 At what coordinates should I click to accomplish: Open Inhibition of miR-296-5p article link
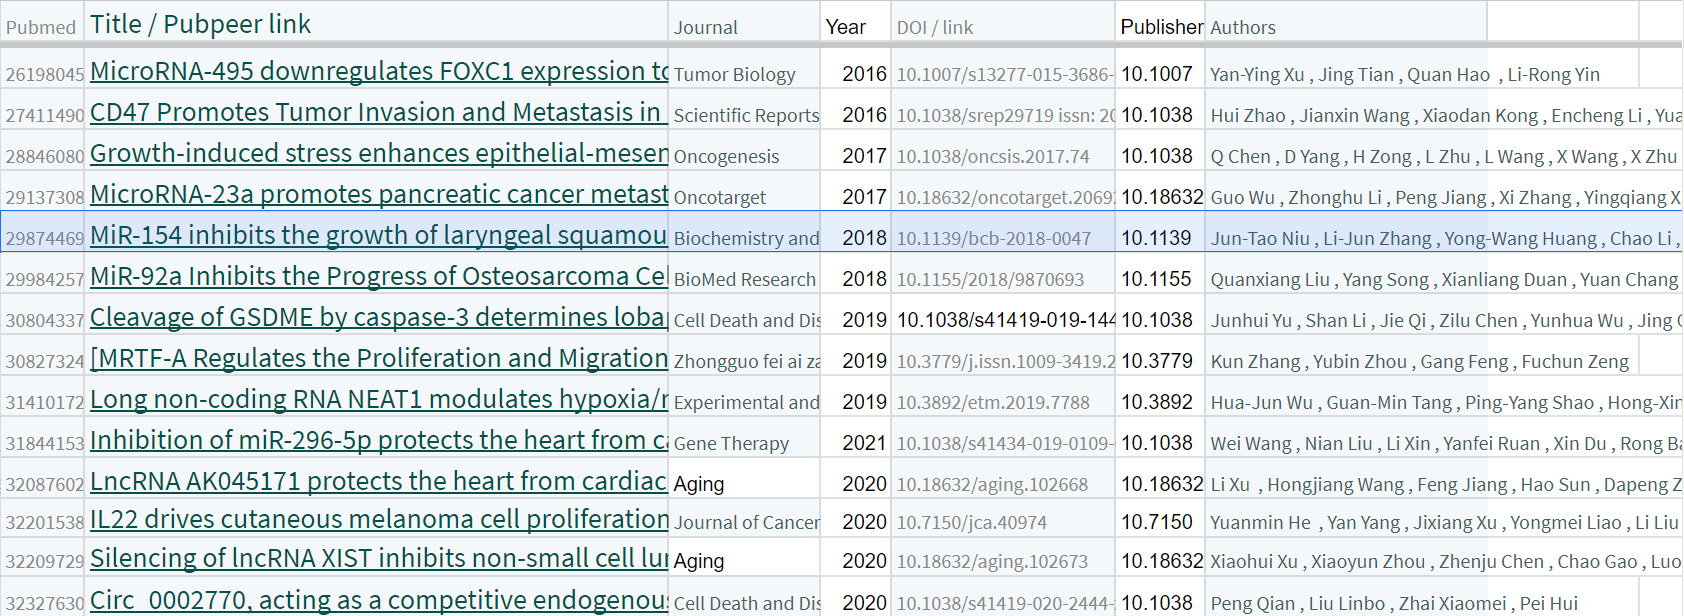[x=378, y=441]
